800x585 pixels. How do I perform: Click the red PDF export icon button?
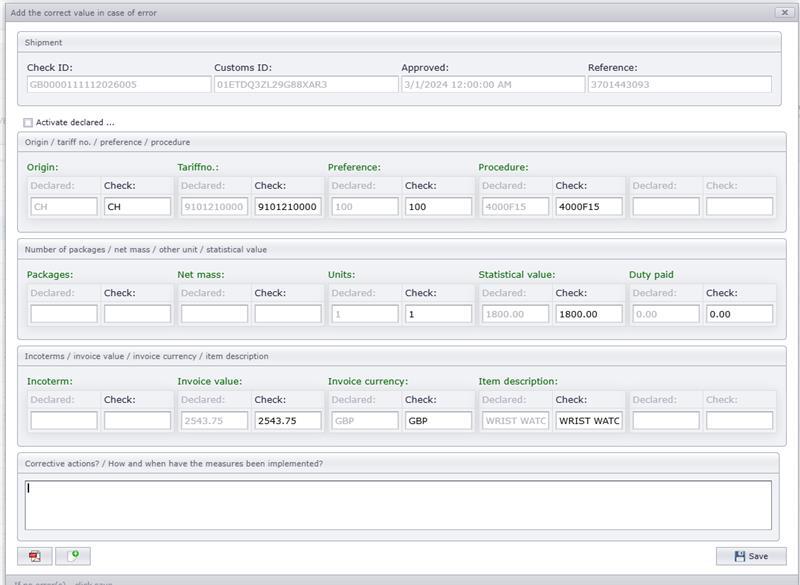pyautogui.click(x=35, y=556)
